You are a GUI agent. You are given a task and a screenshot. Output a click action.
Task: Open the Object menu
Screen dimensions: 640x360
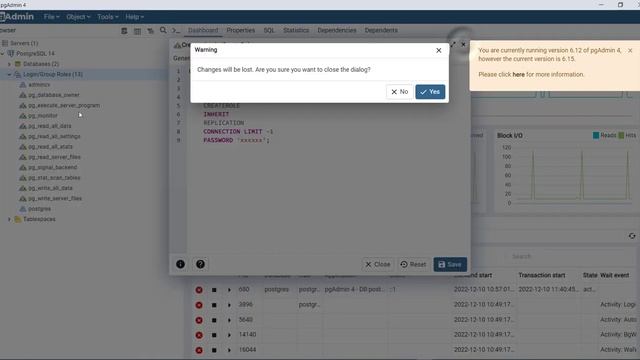78,17
